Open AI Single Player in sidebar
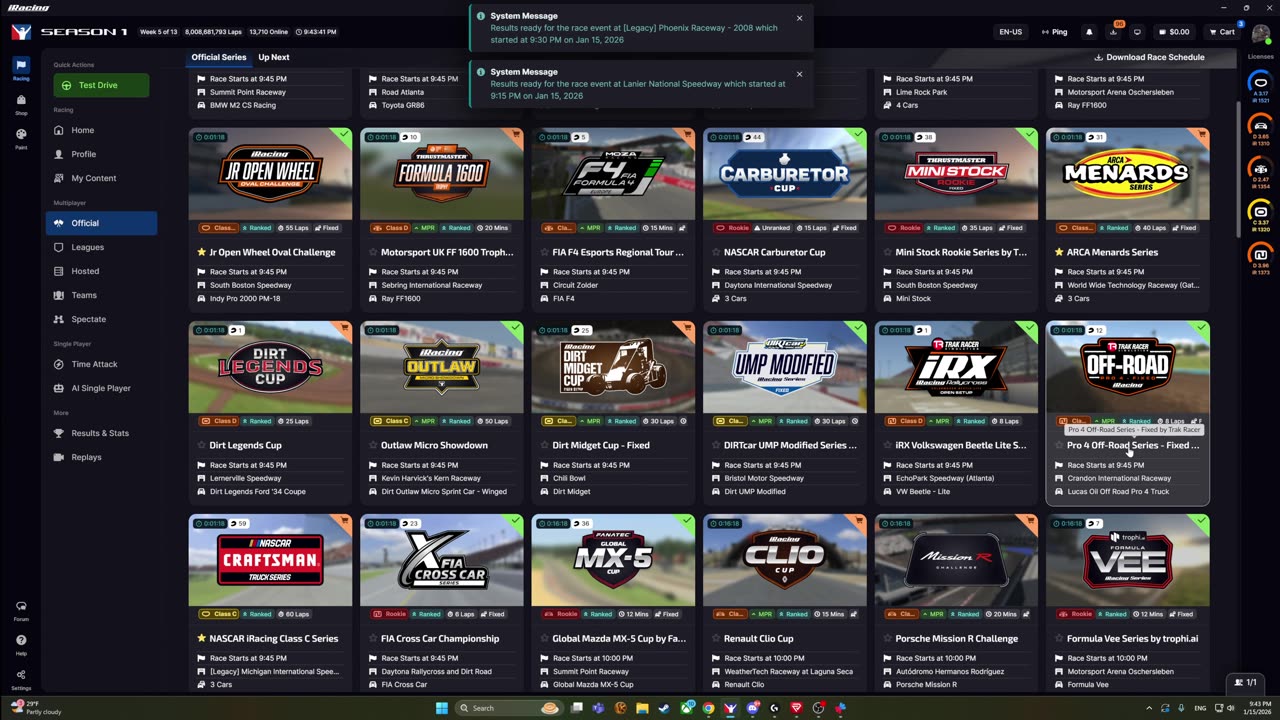 [101, 388]
